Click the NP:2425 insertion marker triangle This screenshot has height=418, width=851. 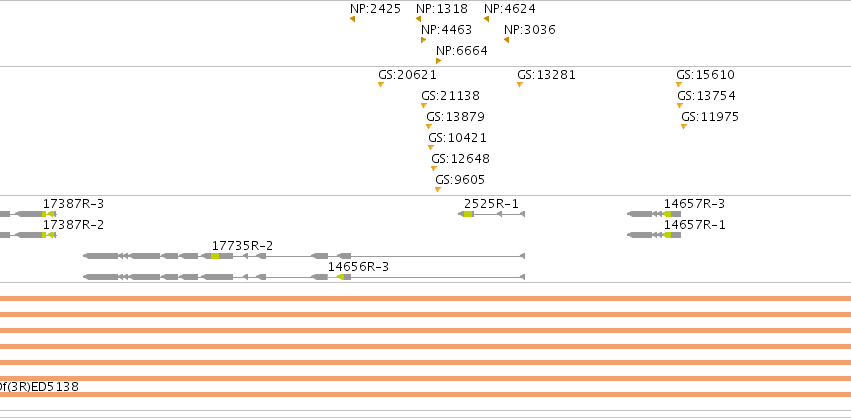(353, 19)
